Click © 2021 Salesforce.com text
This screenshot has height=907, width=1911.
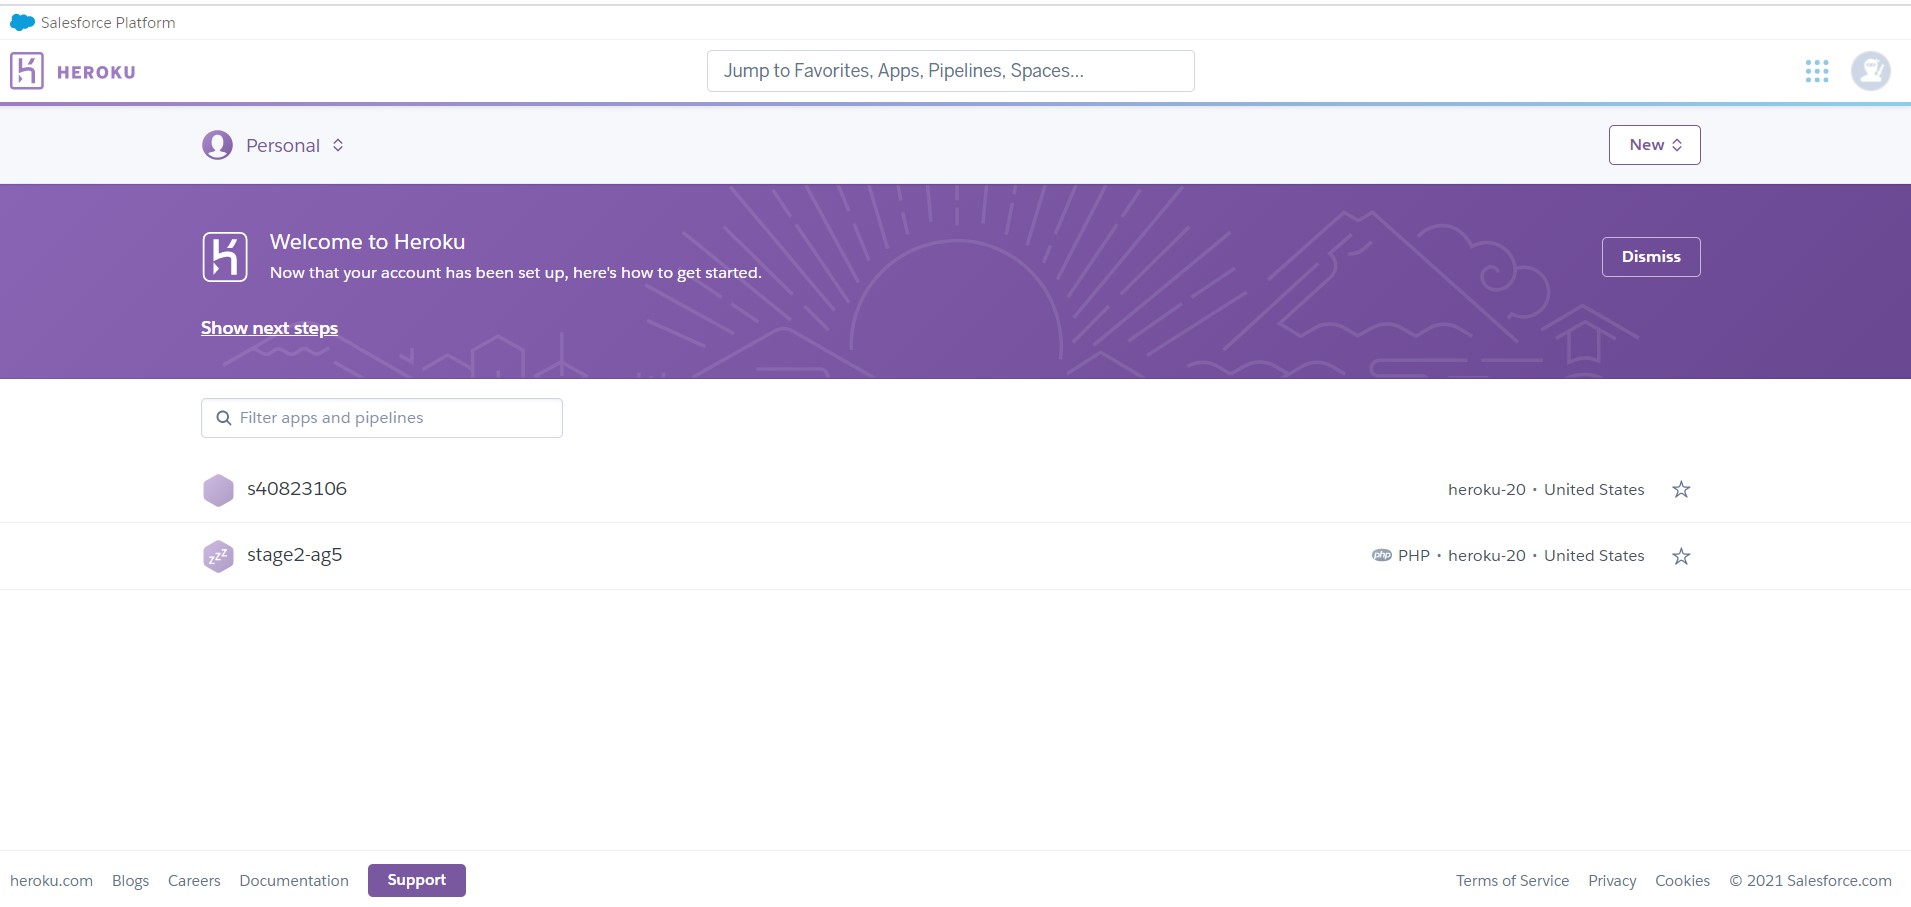(x=1810, y=881)
